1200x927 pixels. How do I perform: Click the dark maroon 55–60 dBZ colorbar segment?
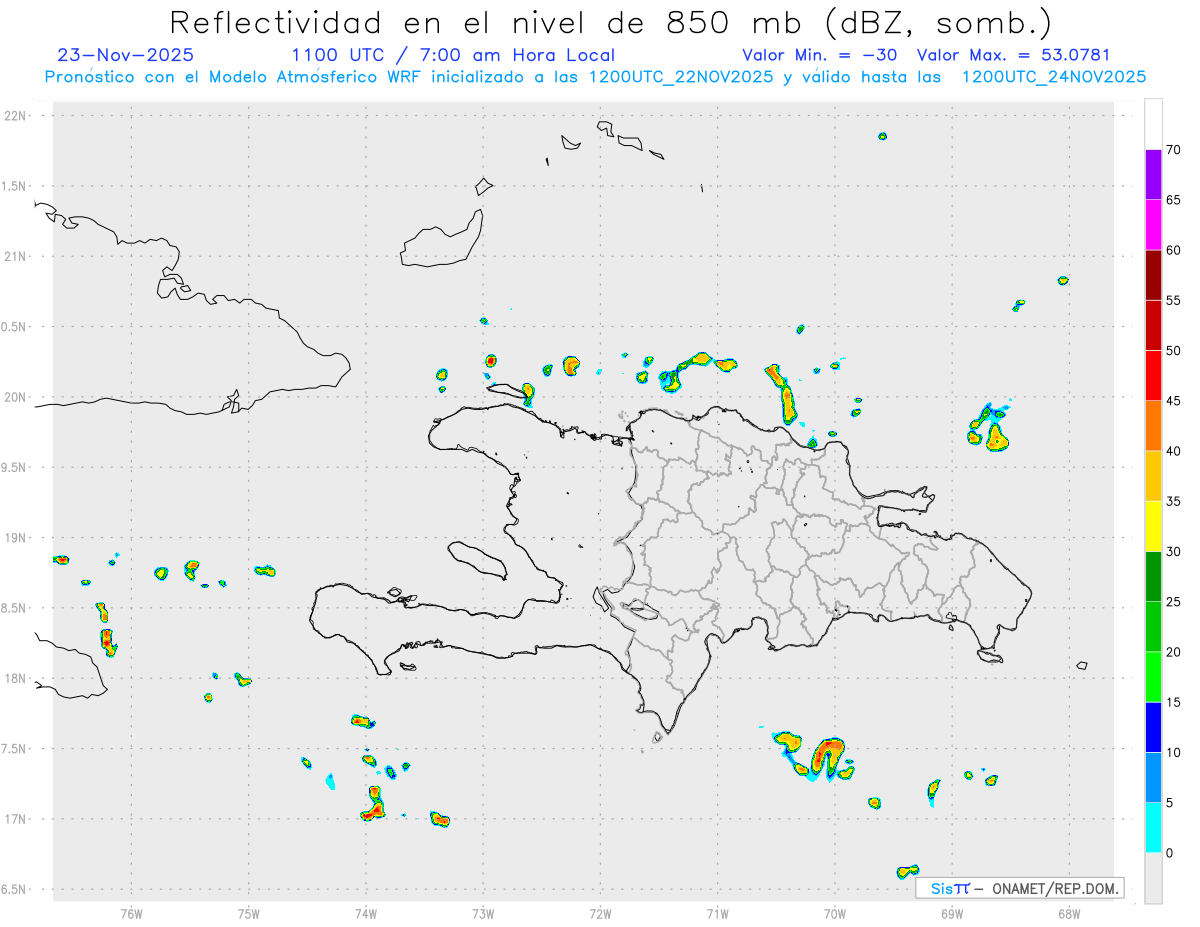pos(1153,275)
